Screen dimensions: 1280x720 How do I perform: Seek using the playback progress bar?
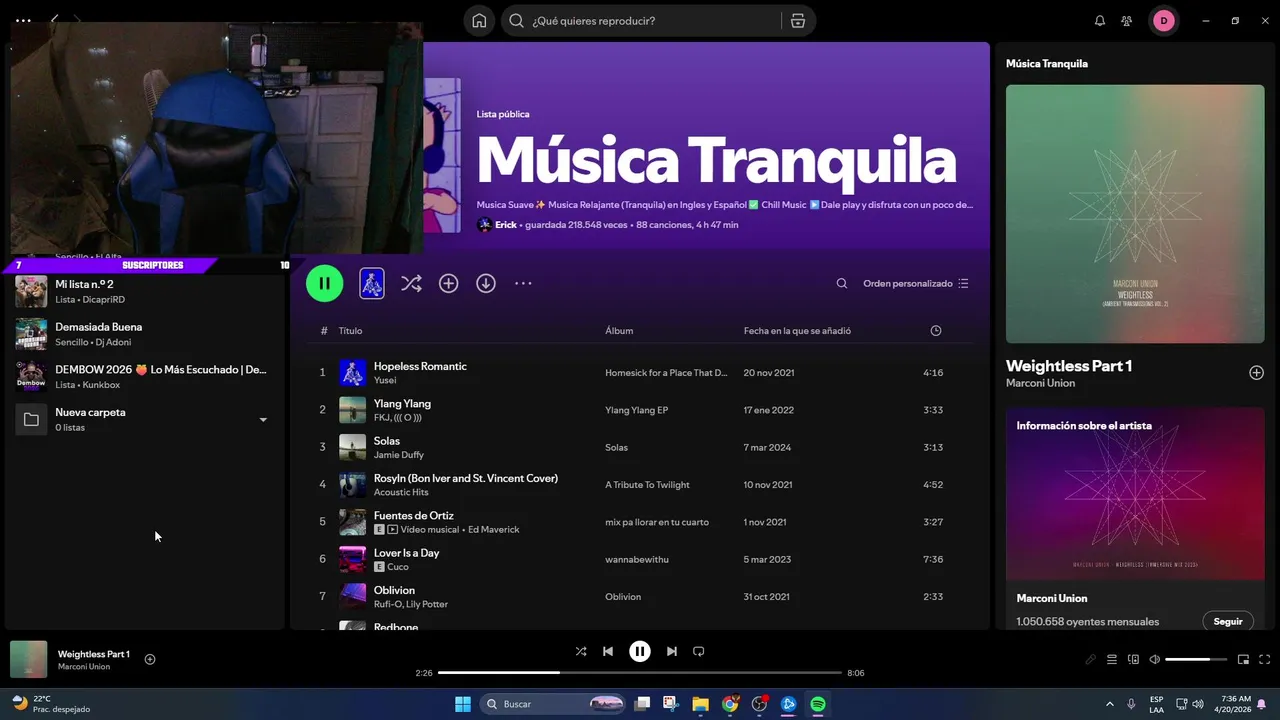(640, 673)
